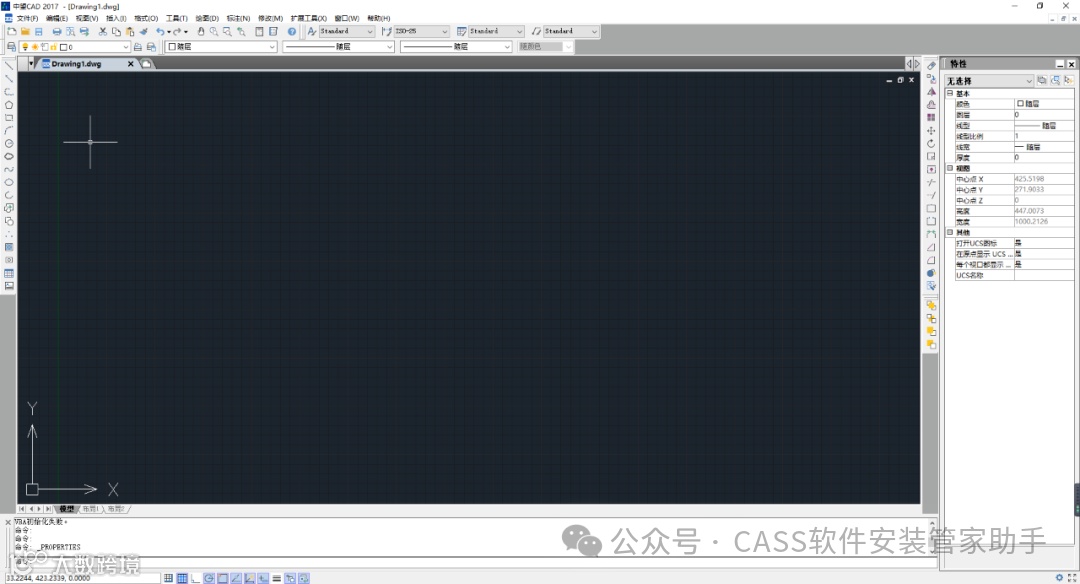Screen dimensions: 1080x584
Task: Click the Paste clipboard icon
Action: [x=129, y=32]
